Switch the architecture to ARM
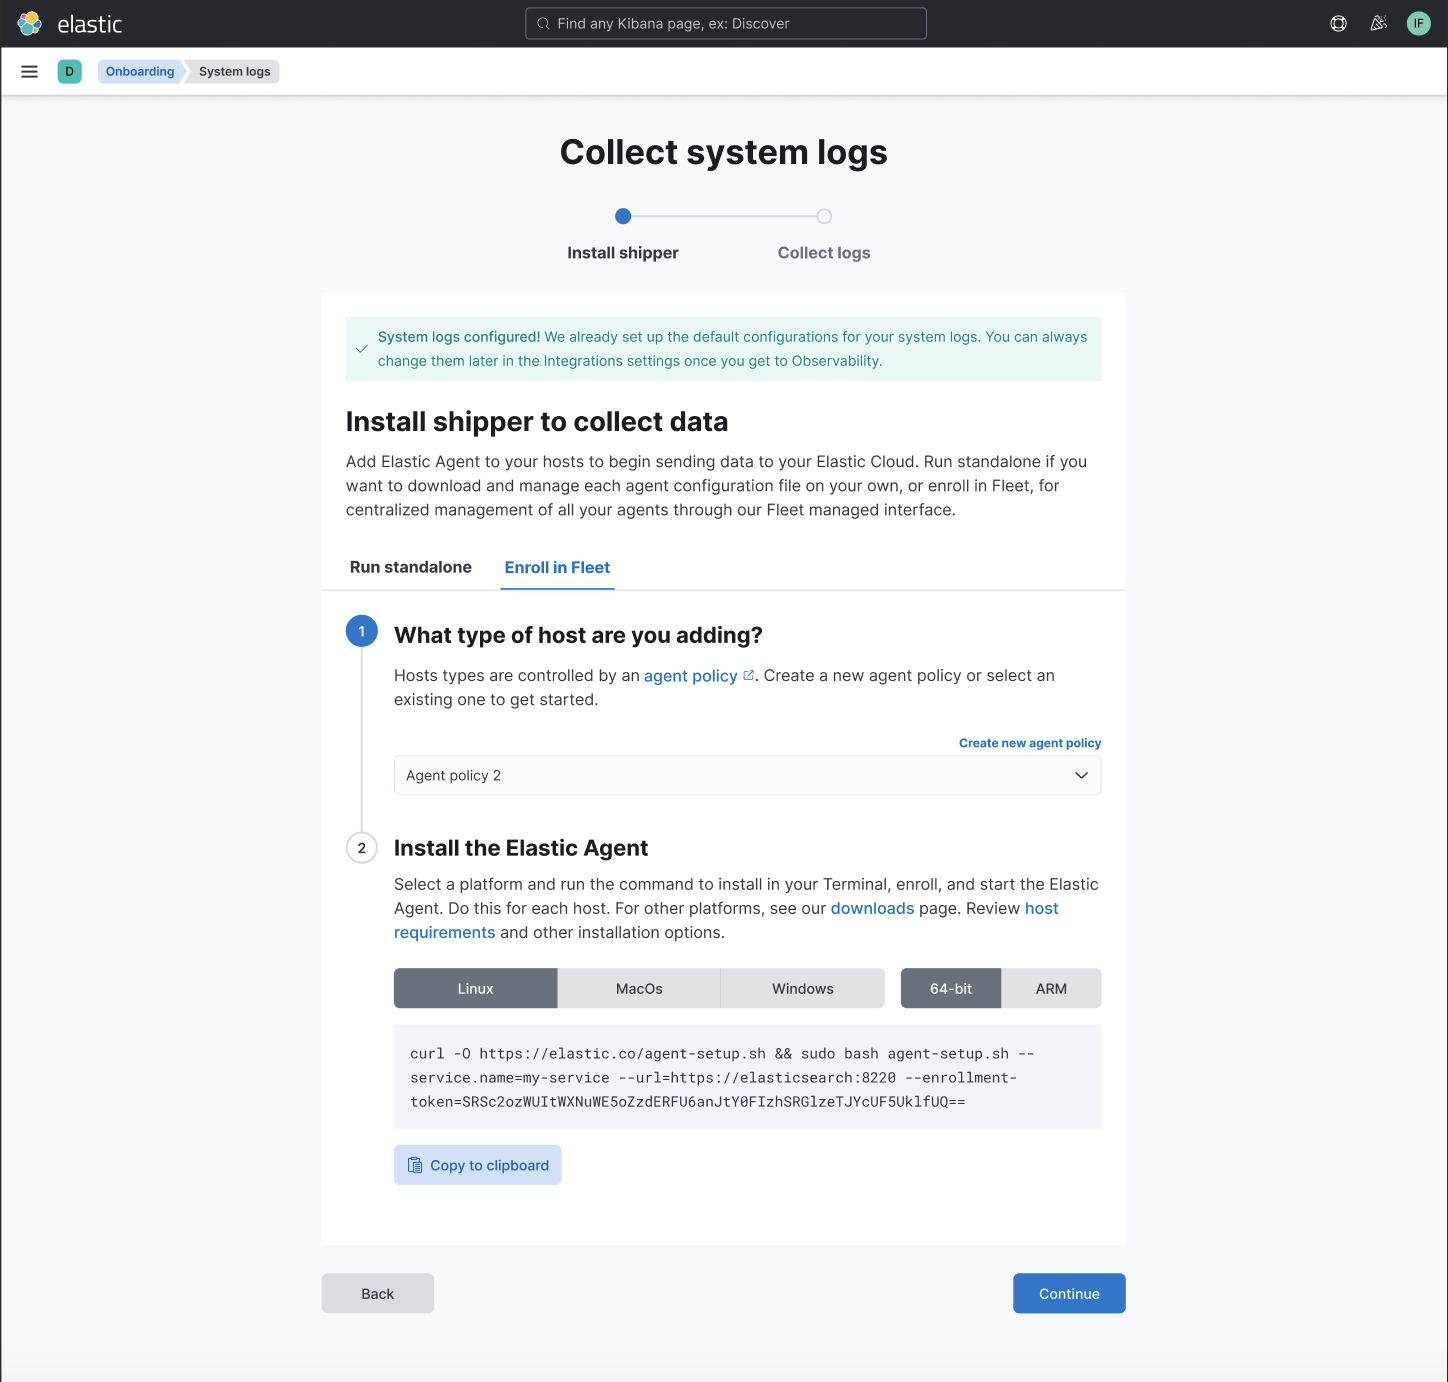The width and height of the screenshot is (1448, 1382). tap(1051, 988)
